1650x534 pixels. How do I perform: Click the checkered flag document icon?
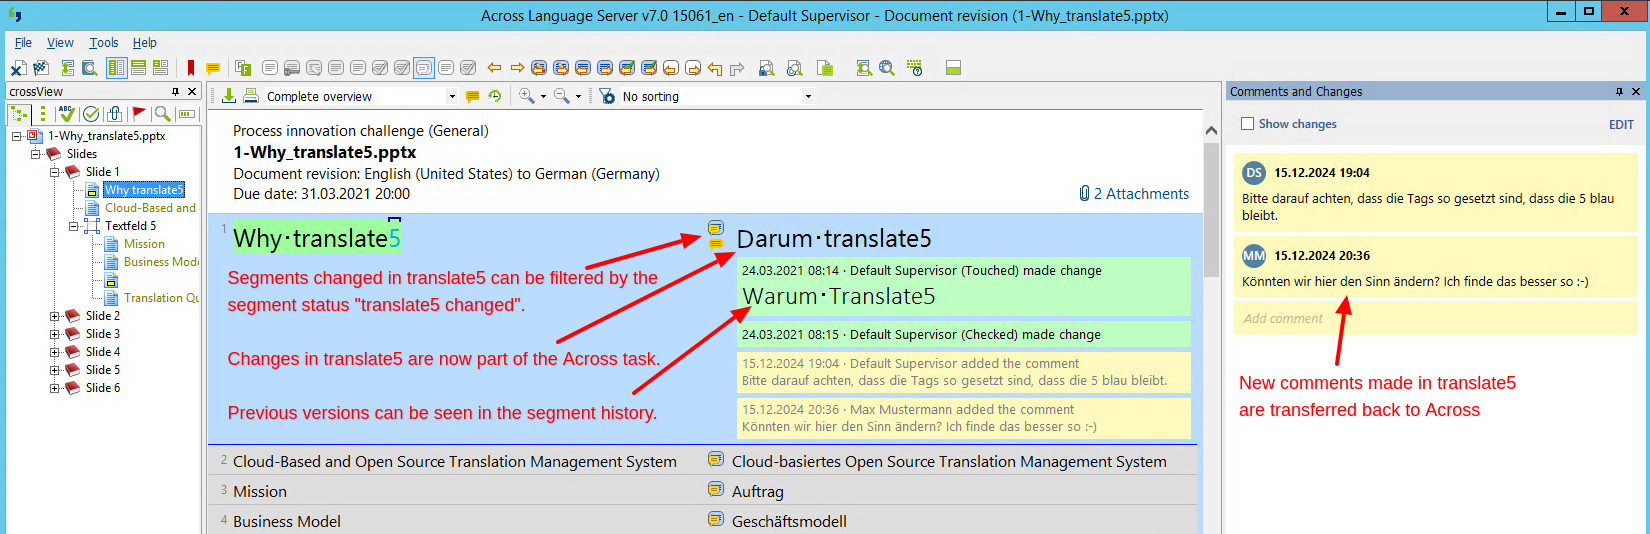coord(41,68)
